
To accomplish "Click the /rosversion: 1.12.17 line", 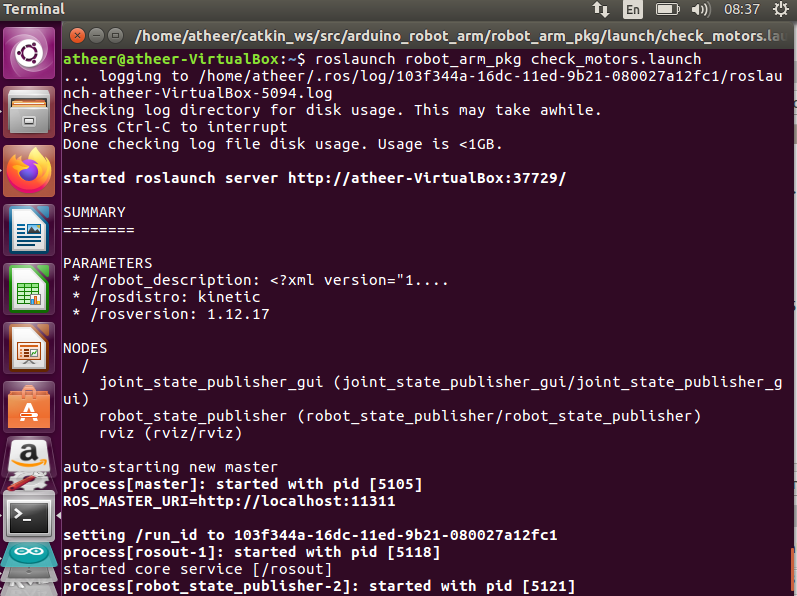I will coord(171,315).
